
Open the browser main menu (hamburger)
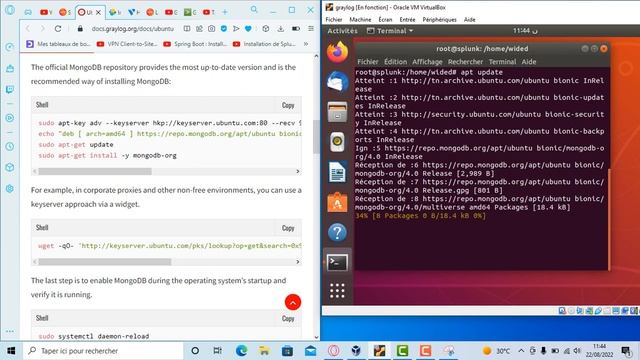[x=311, y=29]
